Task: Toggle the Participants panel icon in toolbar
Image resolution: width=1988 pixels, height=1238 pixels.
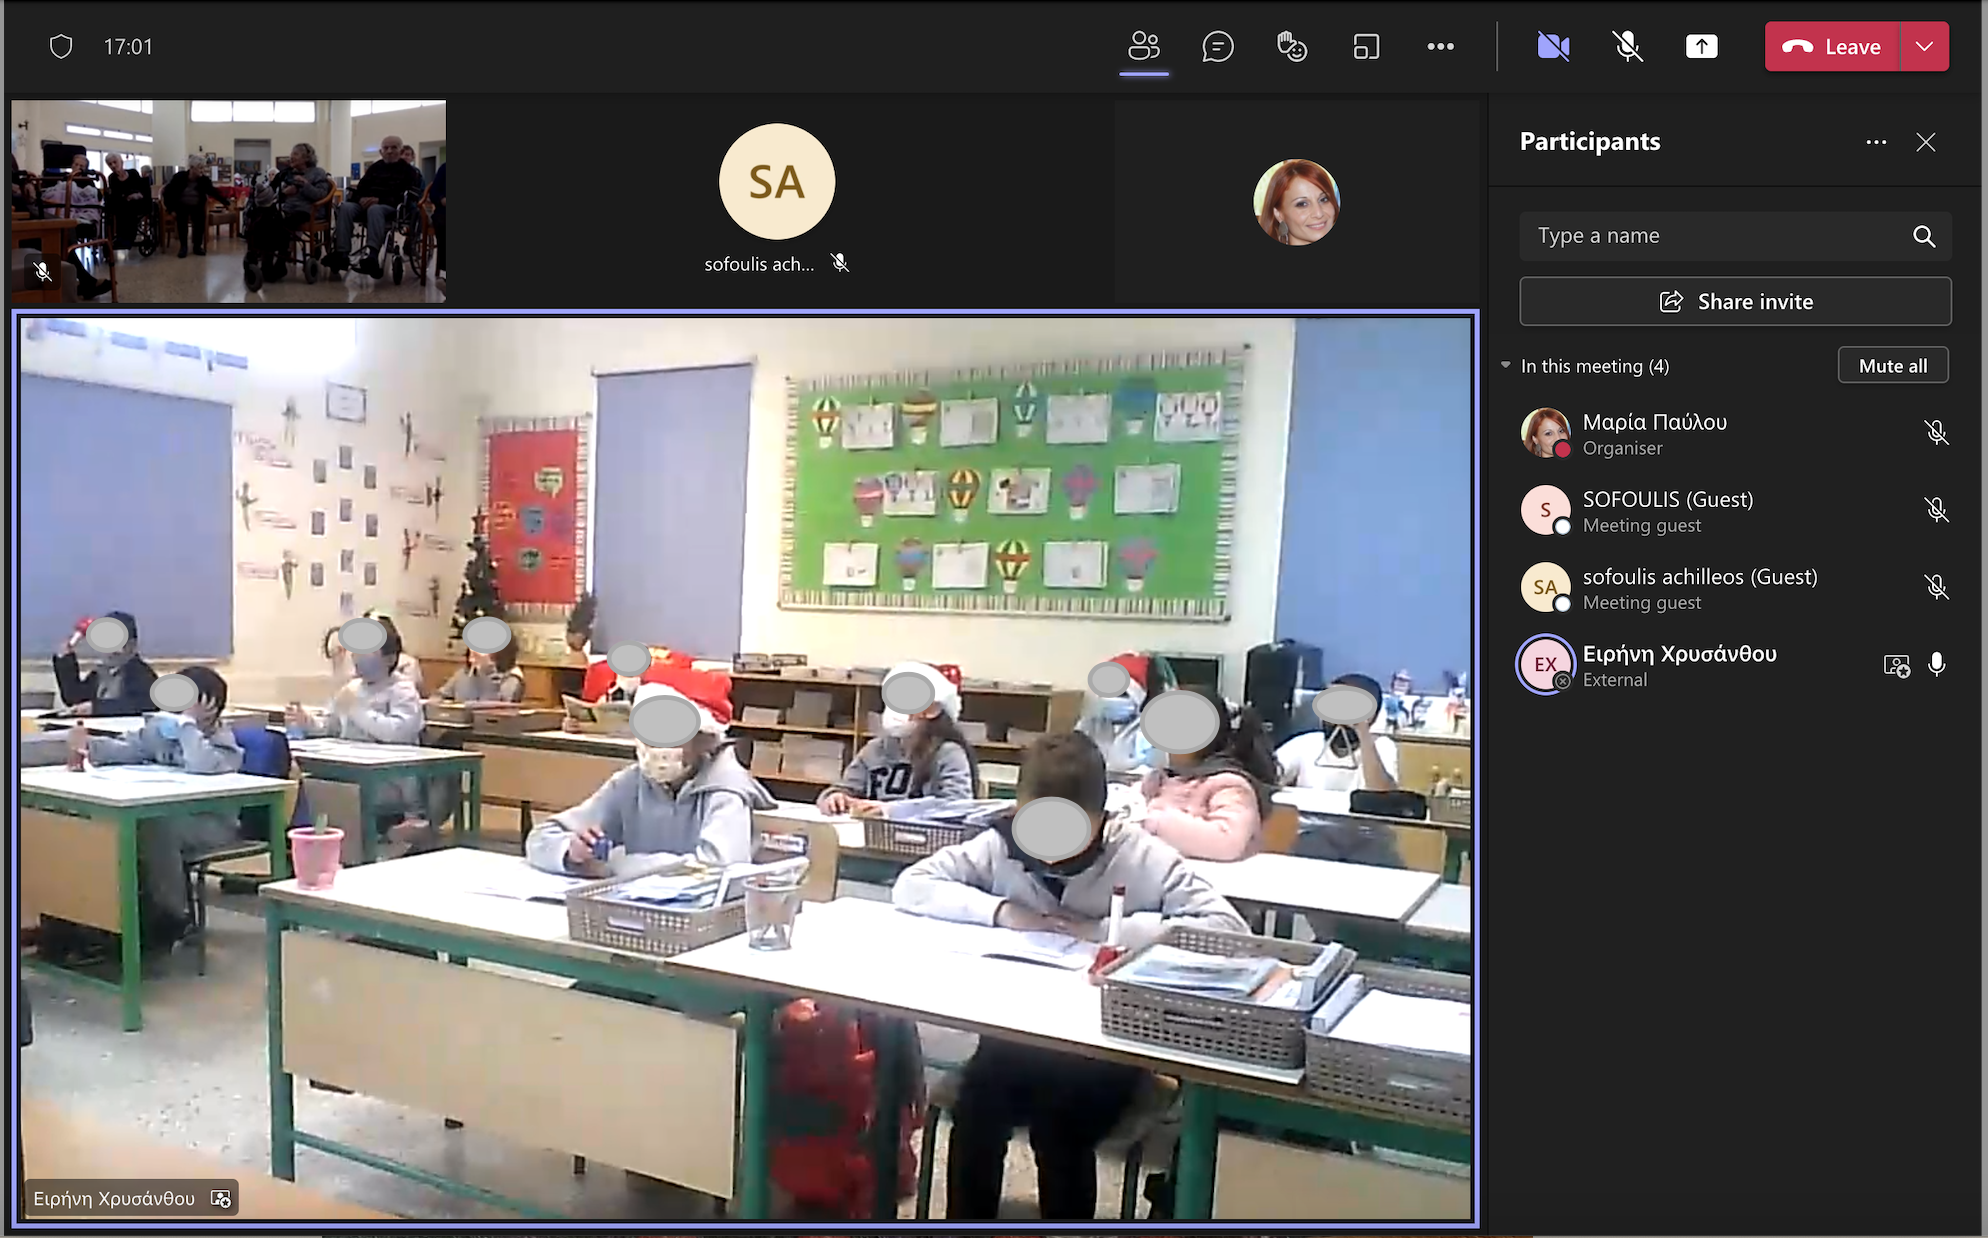Action: click(1144, 46)
